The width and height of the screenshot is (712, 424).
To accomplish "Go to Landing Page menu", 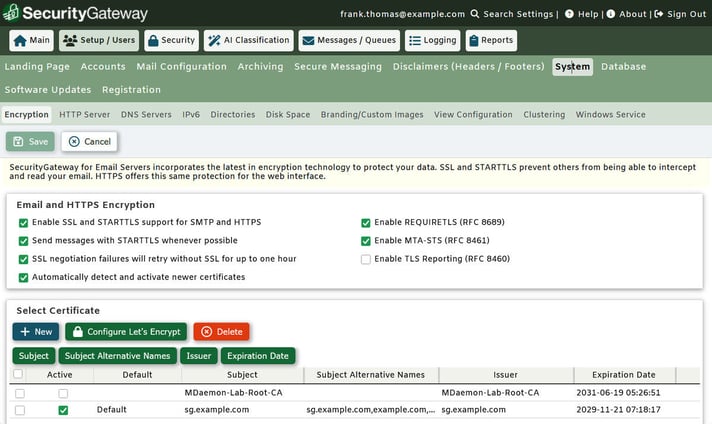I will point(37,67).
